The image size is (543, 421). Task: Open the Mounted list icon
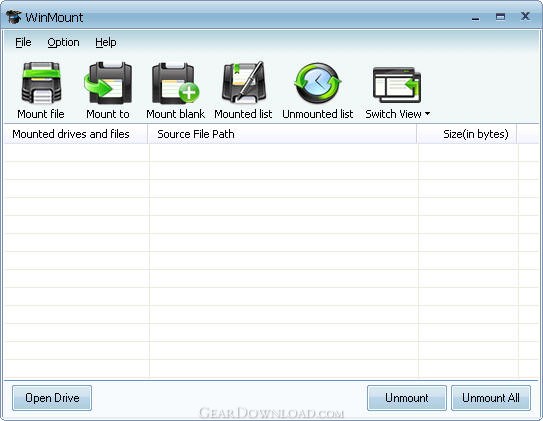click(244, 82)
